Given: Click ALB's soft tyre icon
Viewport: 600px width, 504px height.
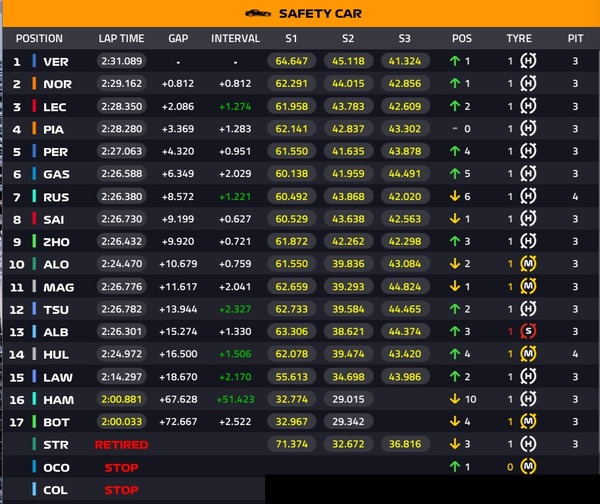Looking at the screenshot, I should (529, 331).
